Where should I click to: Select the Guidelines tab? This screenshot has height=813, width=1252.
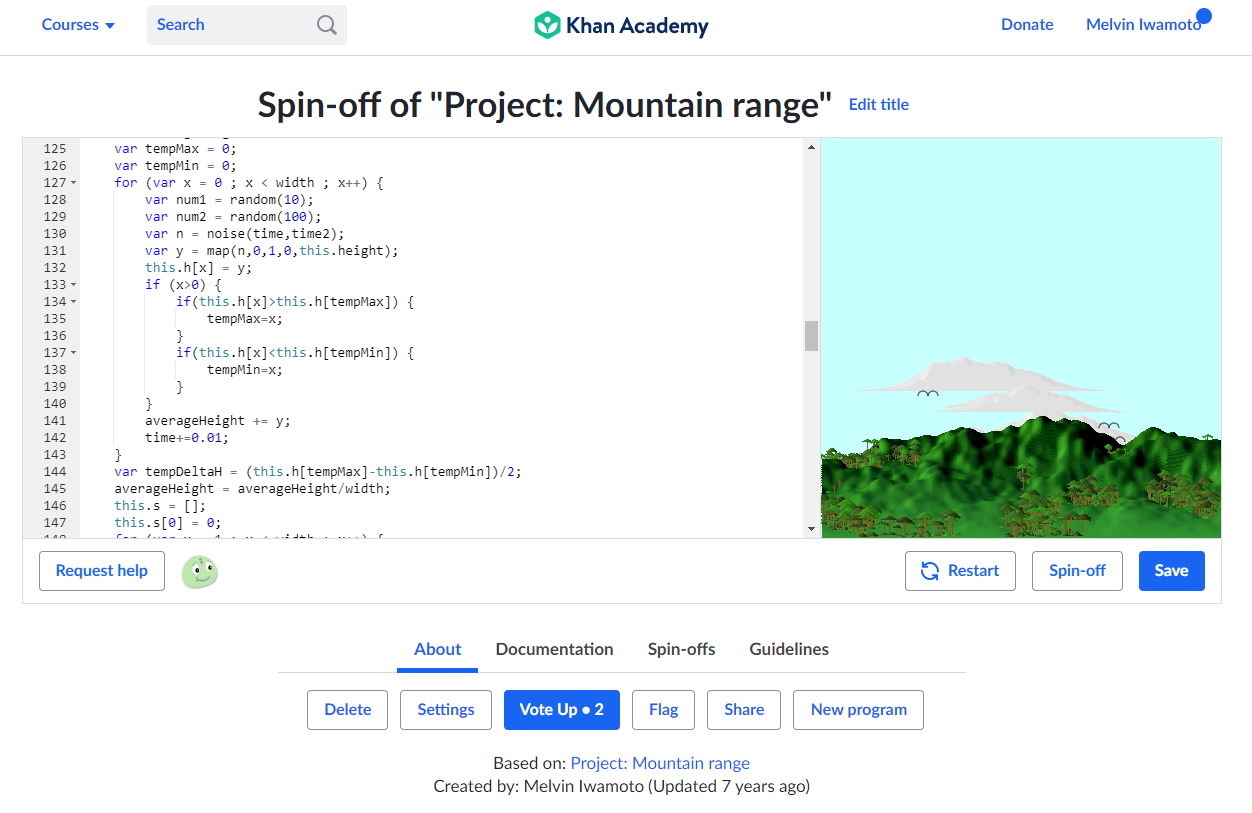[x=789, y=649]
